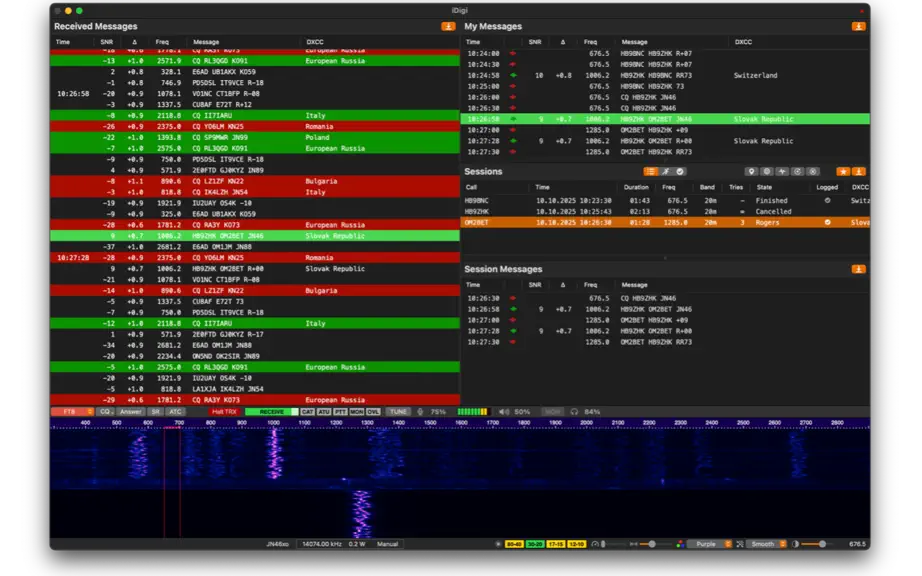Select the Sessions checkmark filter icon
The height and width of the screenshot is (576, 922).
click(680, 172)
